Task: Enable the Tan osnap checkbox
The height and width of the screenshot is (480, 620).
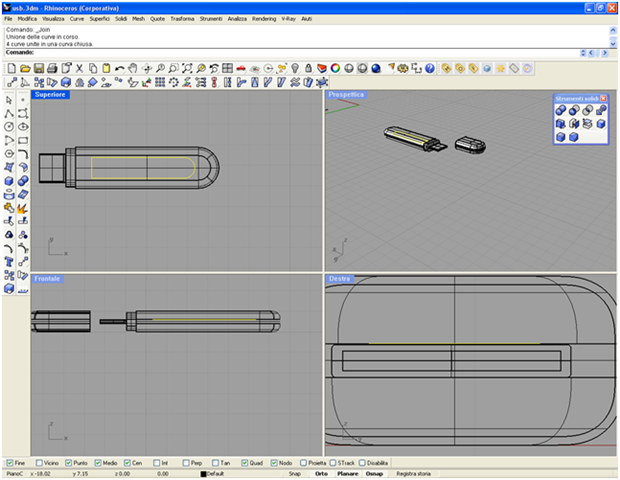Action: point(215,463)
